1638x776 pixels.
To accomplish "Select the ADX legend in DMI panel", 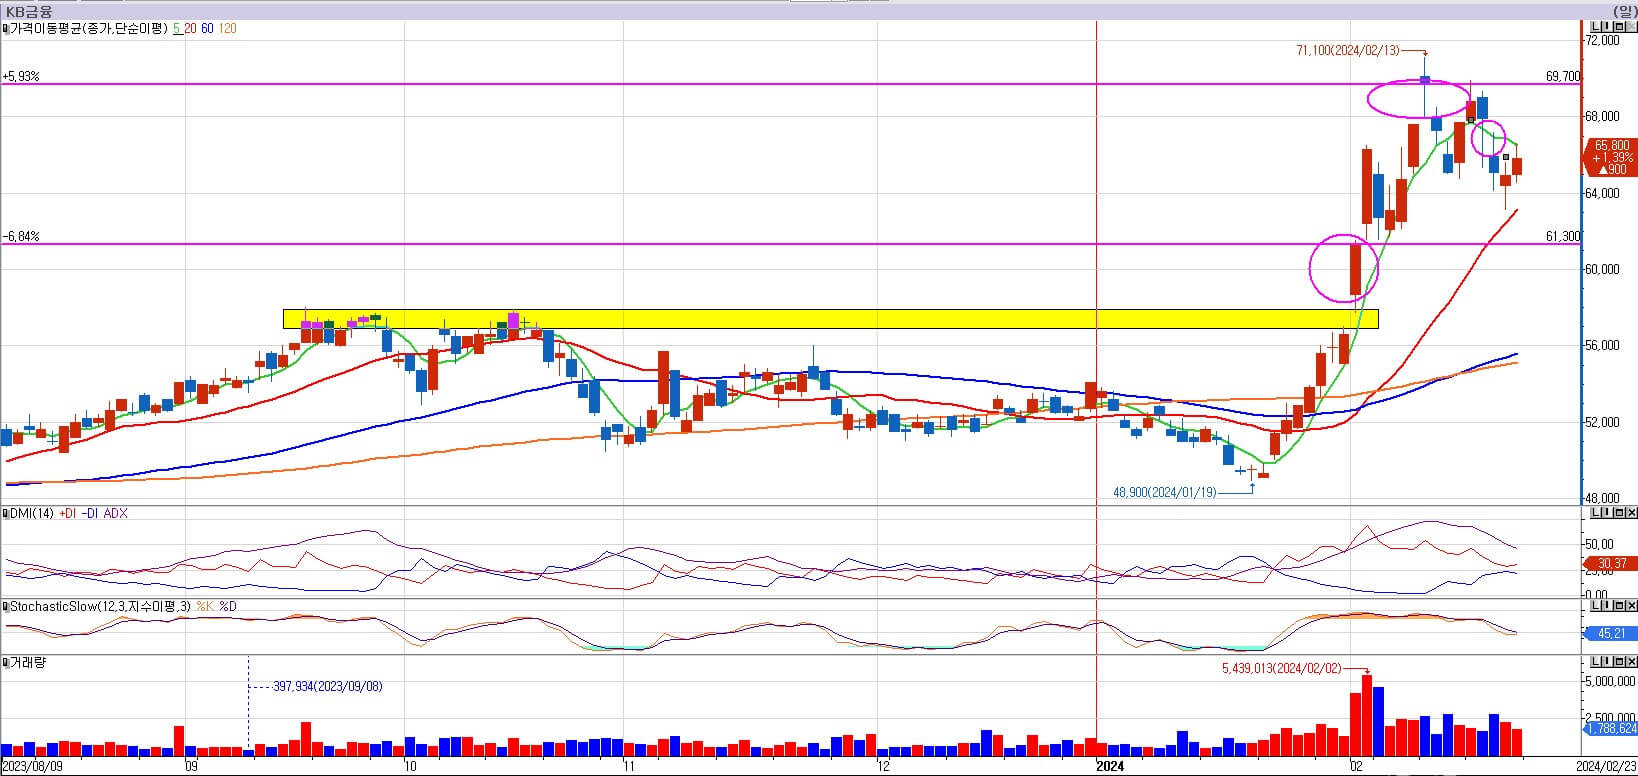I will pos(115,514).
